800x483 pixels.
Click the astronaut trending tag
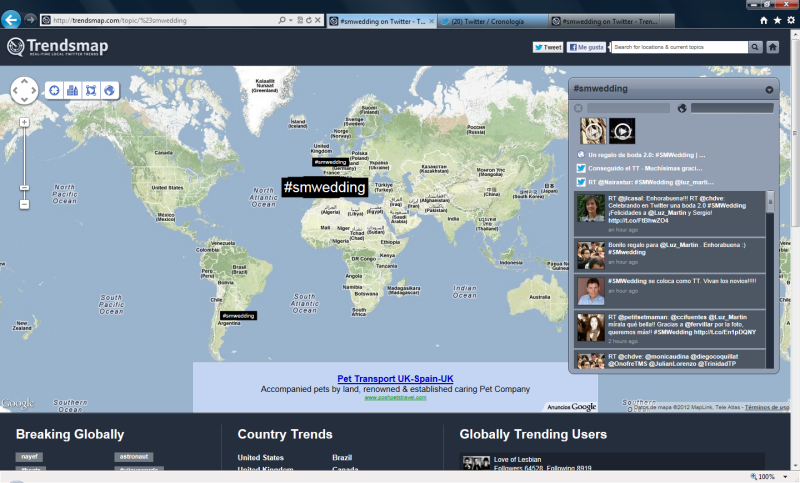[134, 457]
